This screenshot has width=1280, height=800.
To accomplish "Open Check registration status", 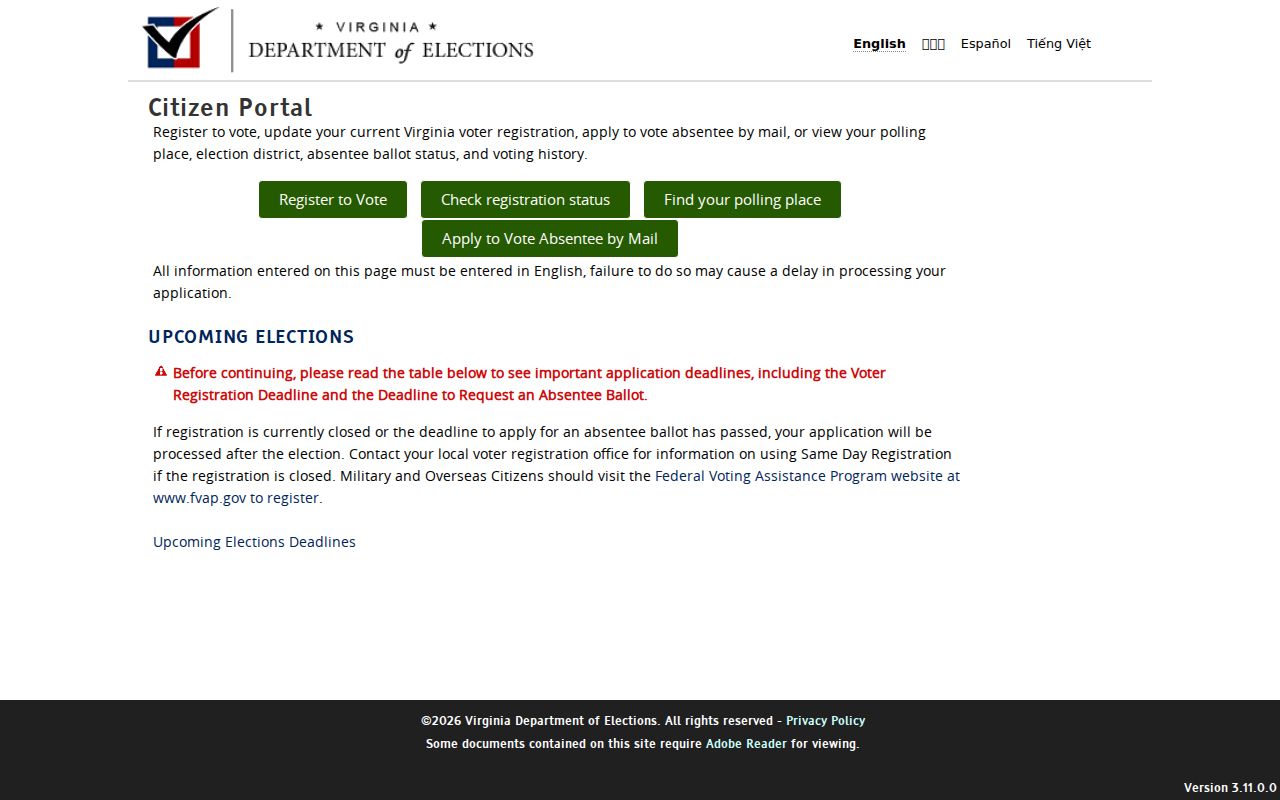I will (525, 199).
